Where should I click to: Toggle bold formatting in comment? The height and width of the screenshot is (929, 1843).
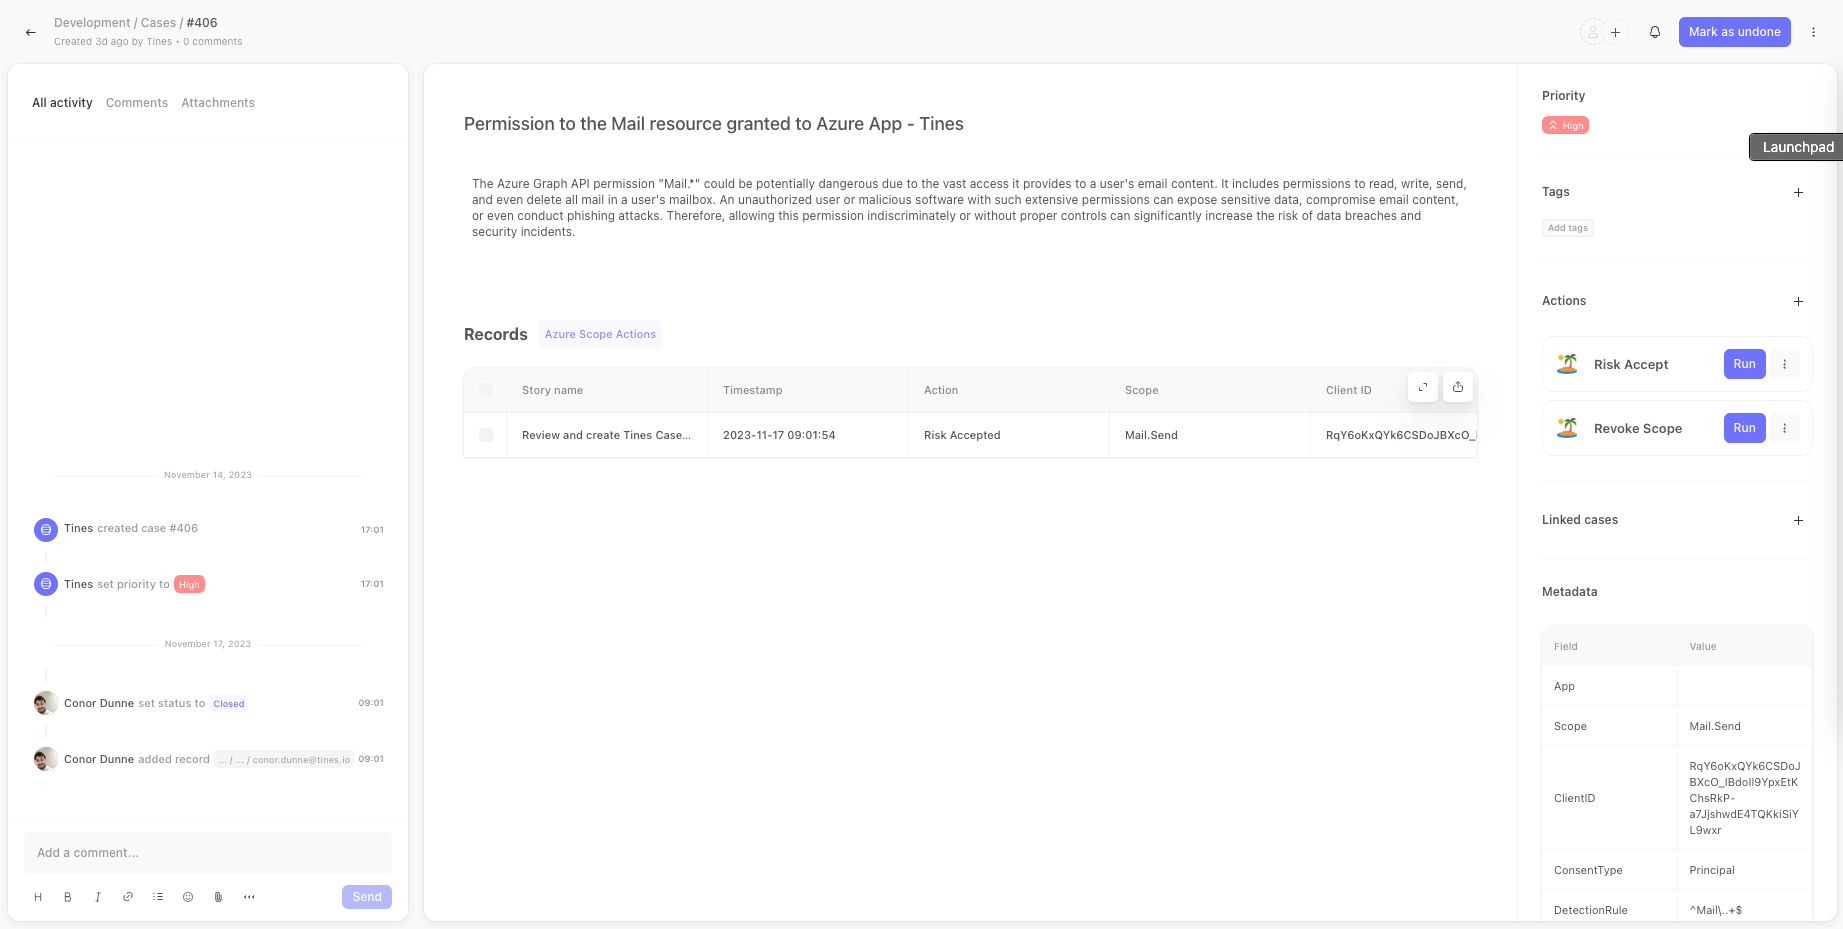coord(68,897)
